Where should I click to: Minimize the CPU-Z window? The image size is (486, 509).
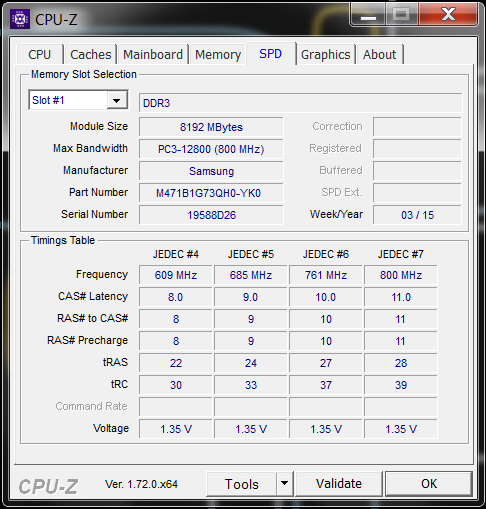pos(368,15)
